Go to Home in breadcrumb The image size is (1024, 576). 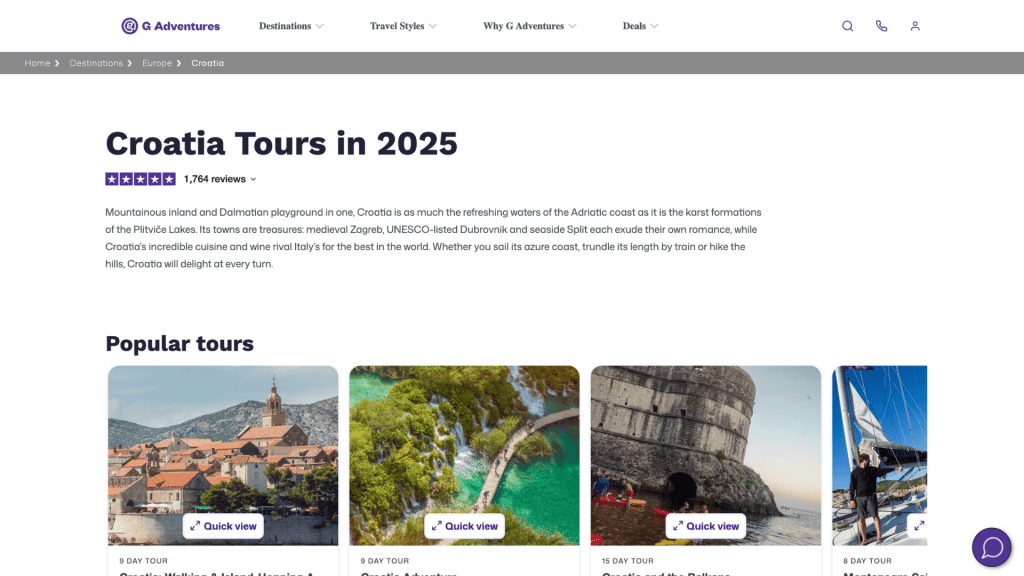37,63
